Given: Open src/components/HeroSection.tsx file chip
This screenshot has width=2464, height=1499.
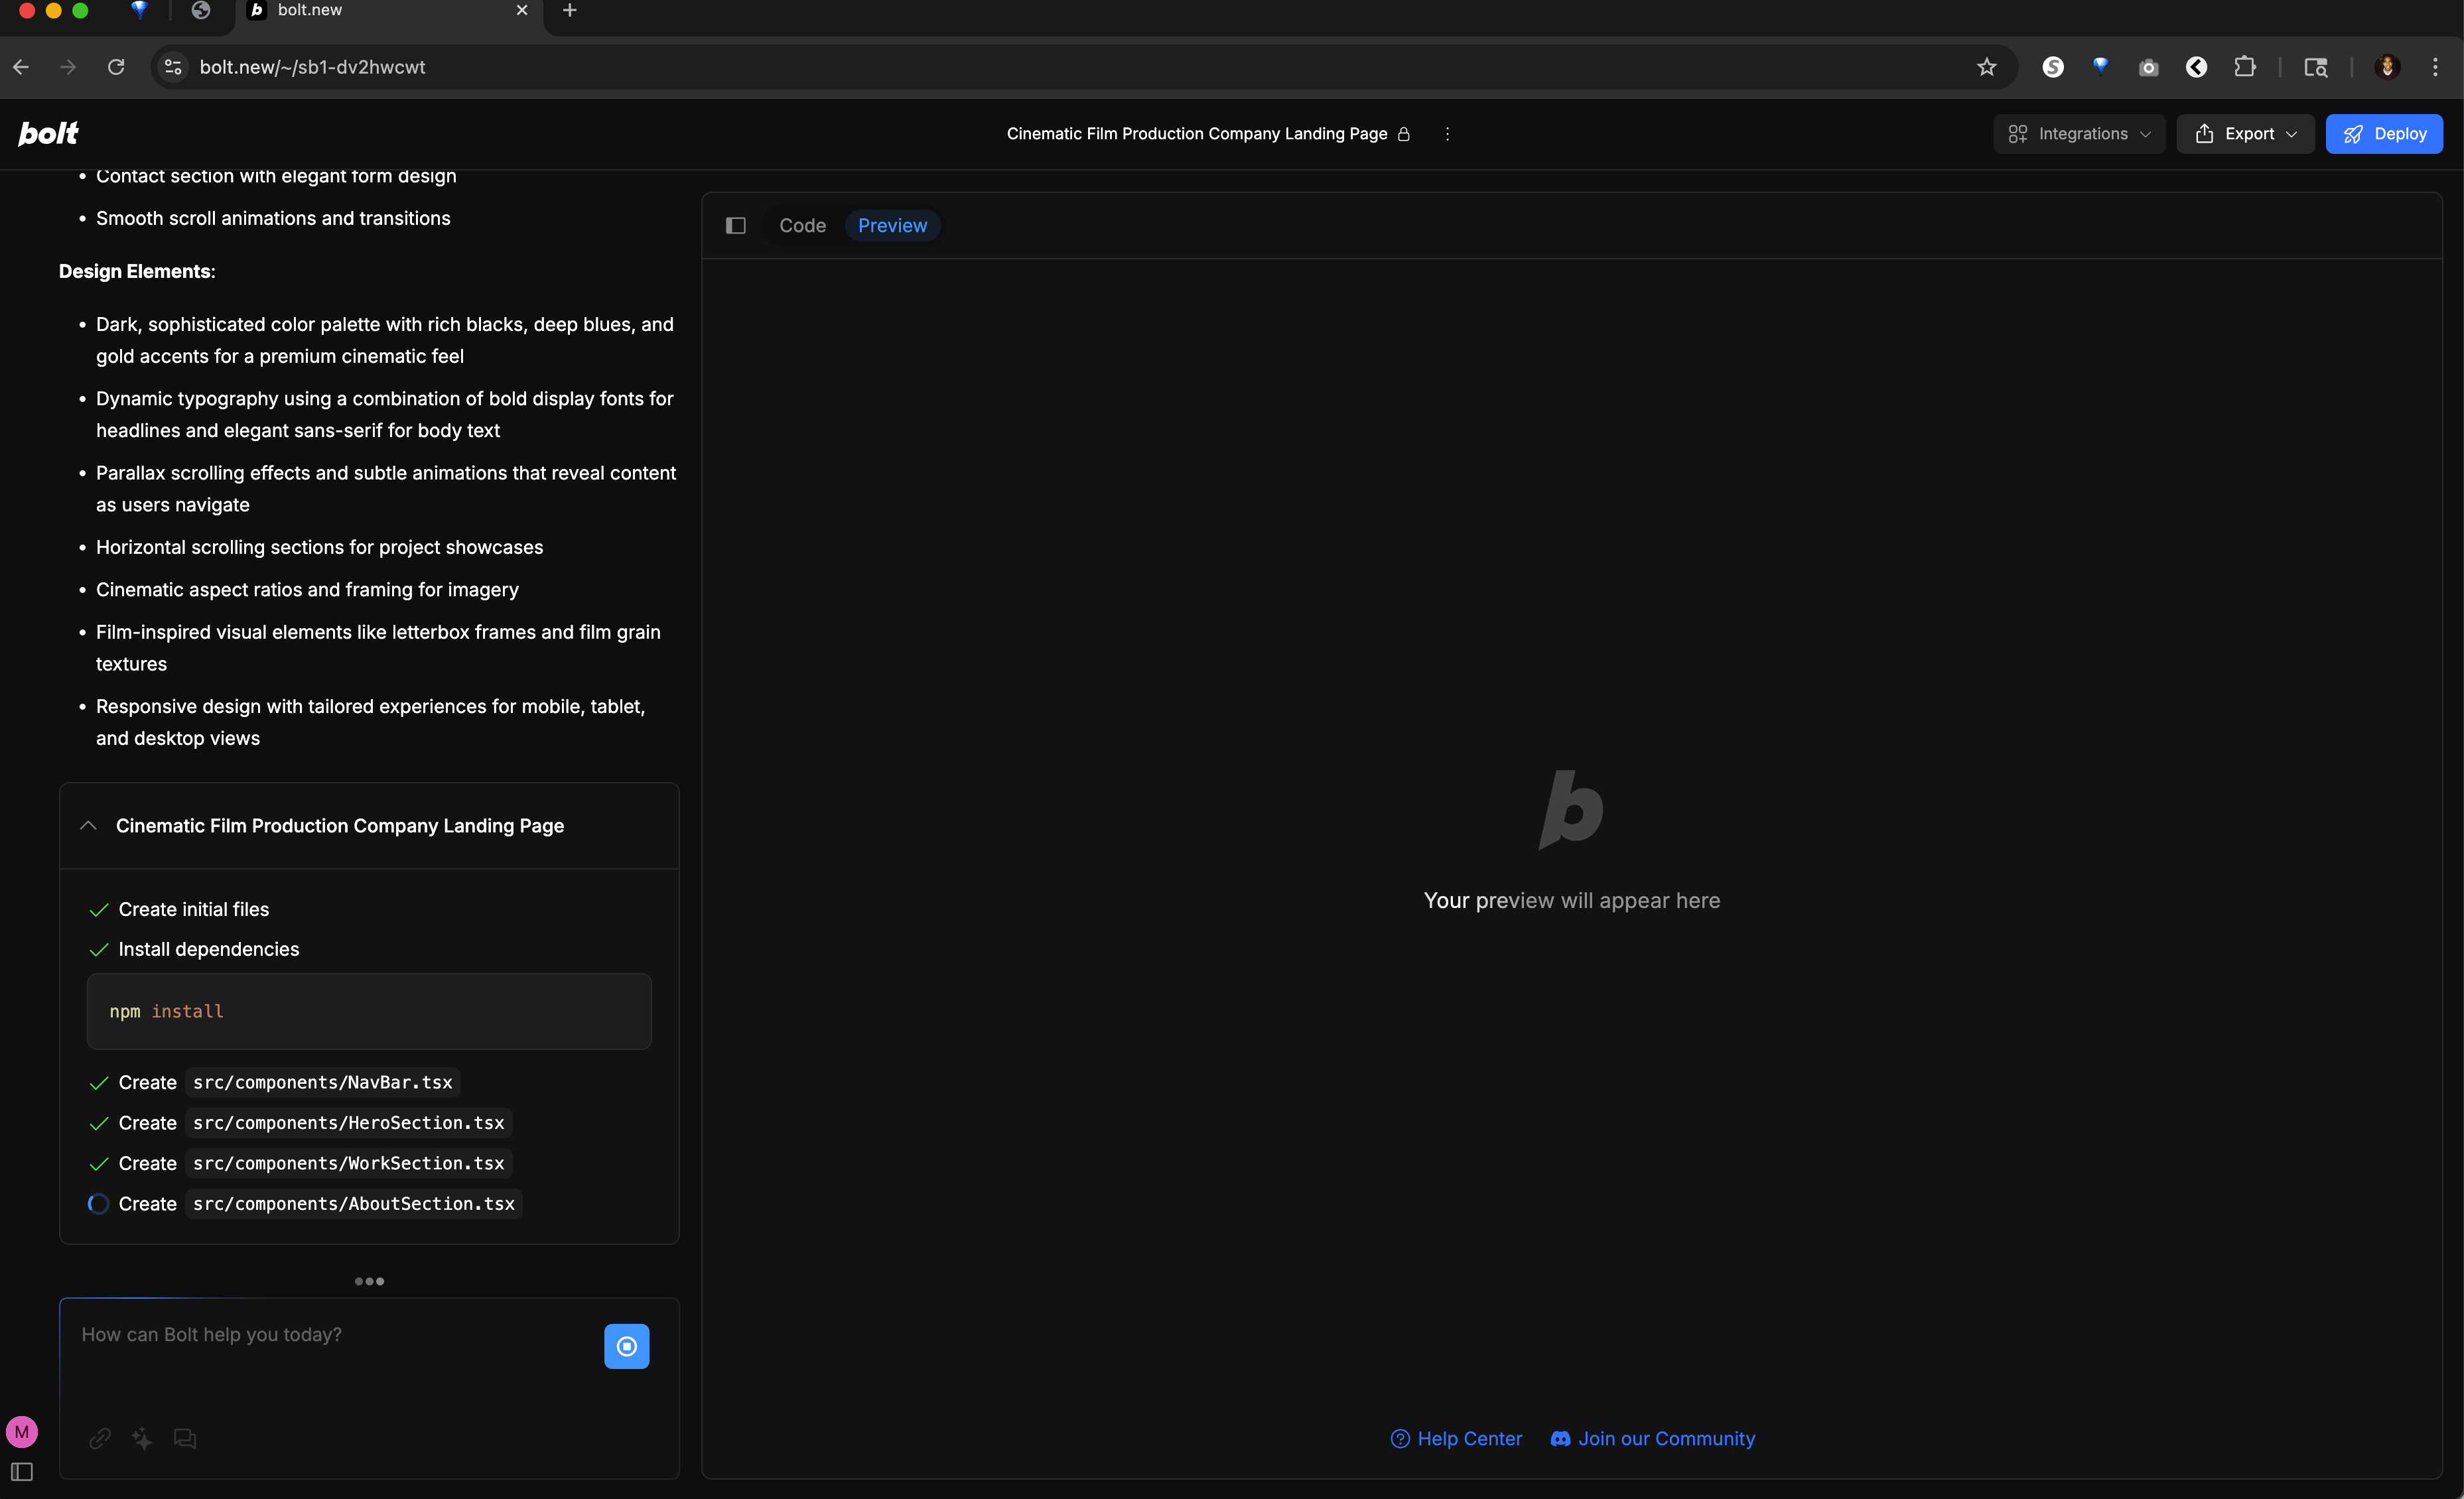Looking at the screenshot, I should [x=348, y=1123].
